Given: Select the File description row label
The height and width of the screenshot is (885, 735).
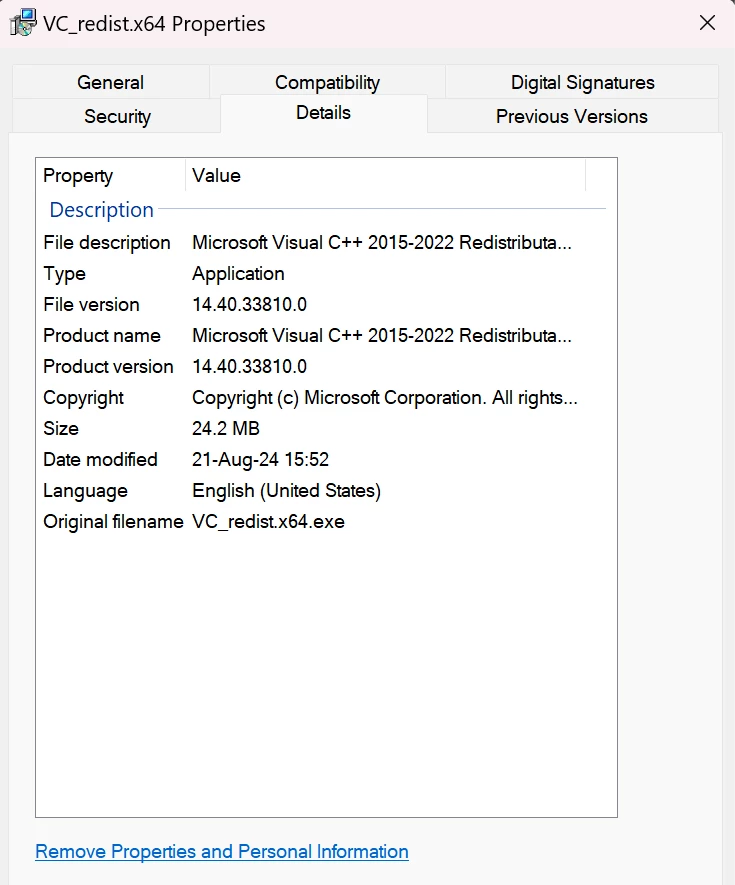Looking at the screenshot, I should click(x=107, y=243).
